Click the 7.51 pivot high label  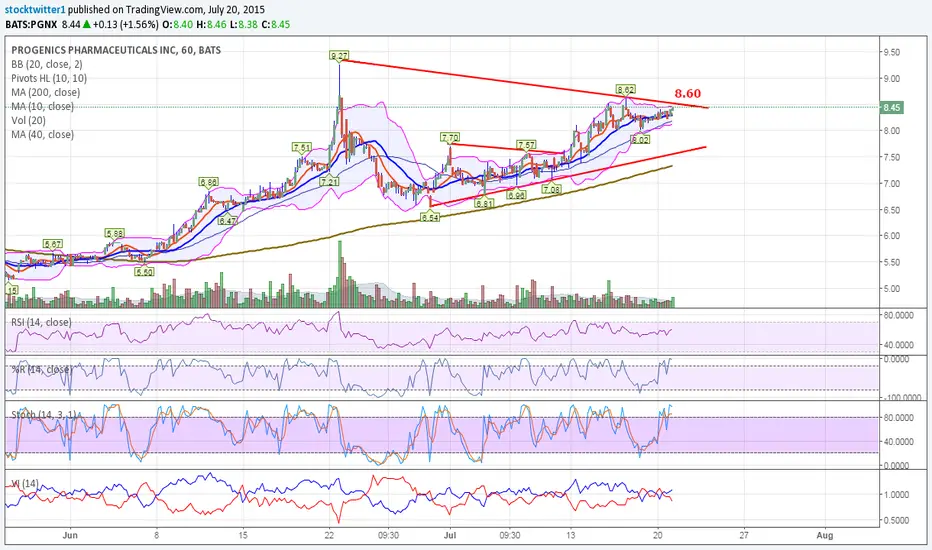click(301, 147)
